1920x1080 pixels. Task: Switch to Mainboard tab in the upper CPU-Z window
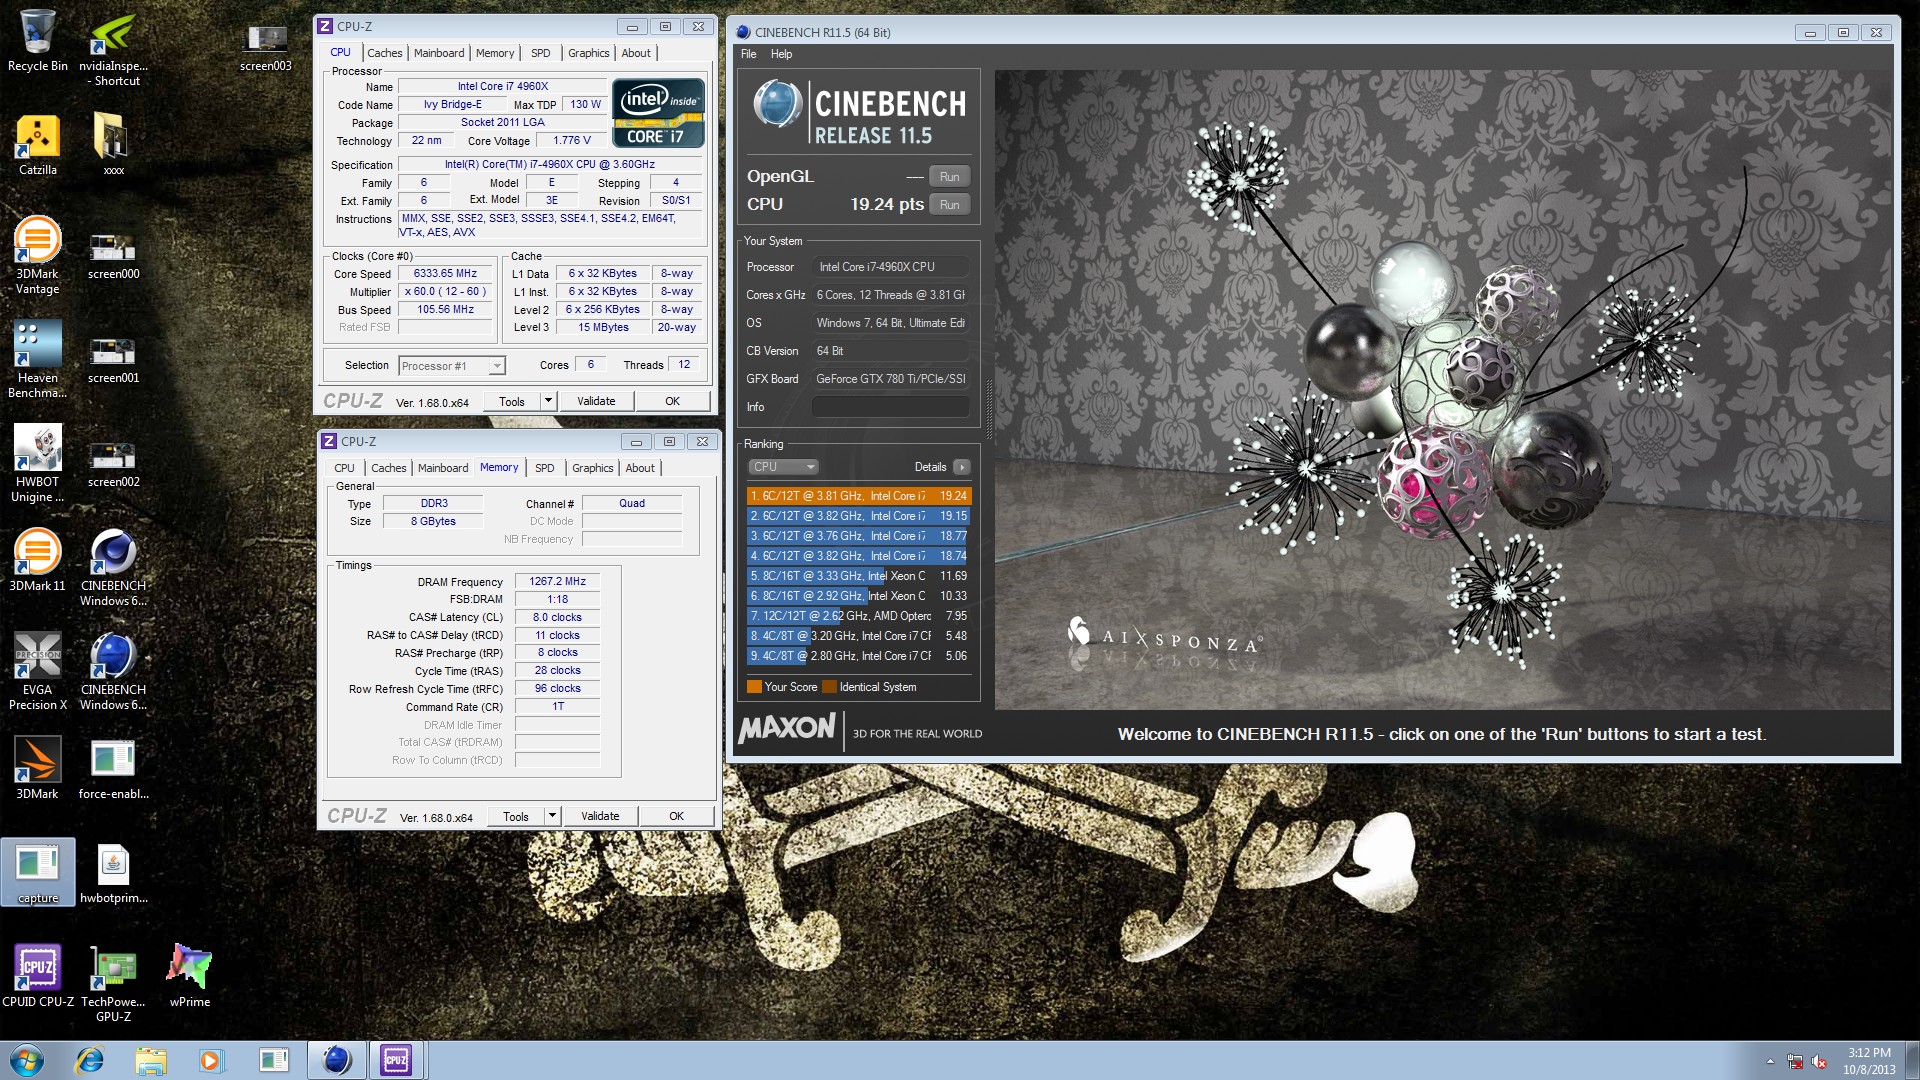[439, 53]
